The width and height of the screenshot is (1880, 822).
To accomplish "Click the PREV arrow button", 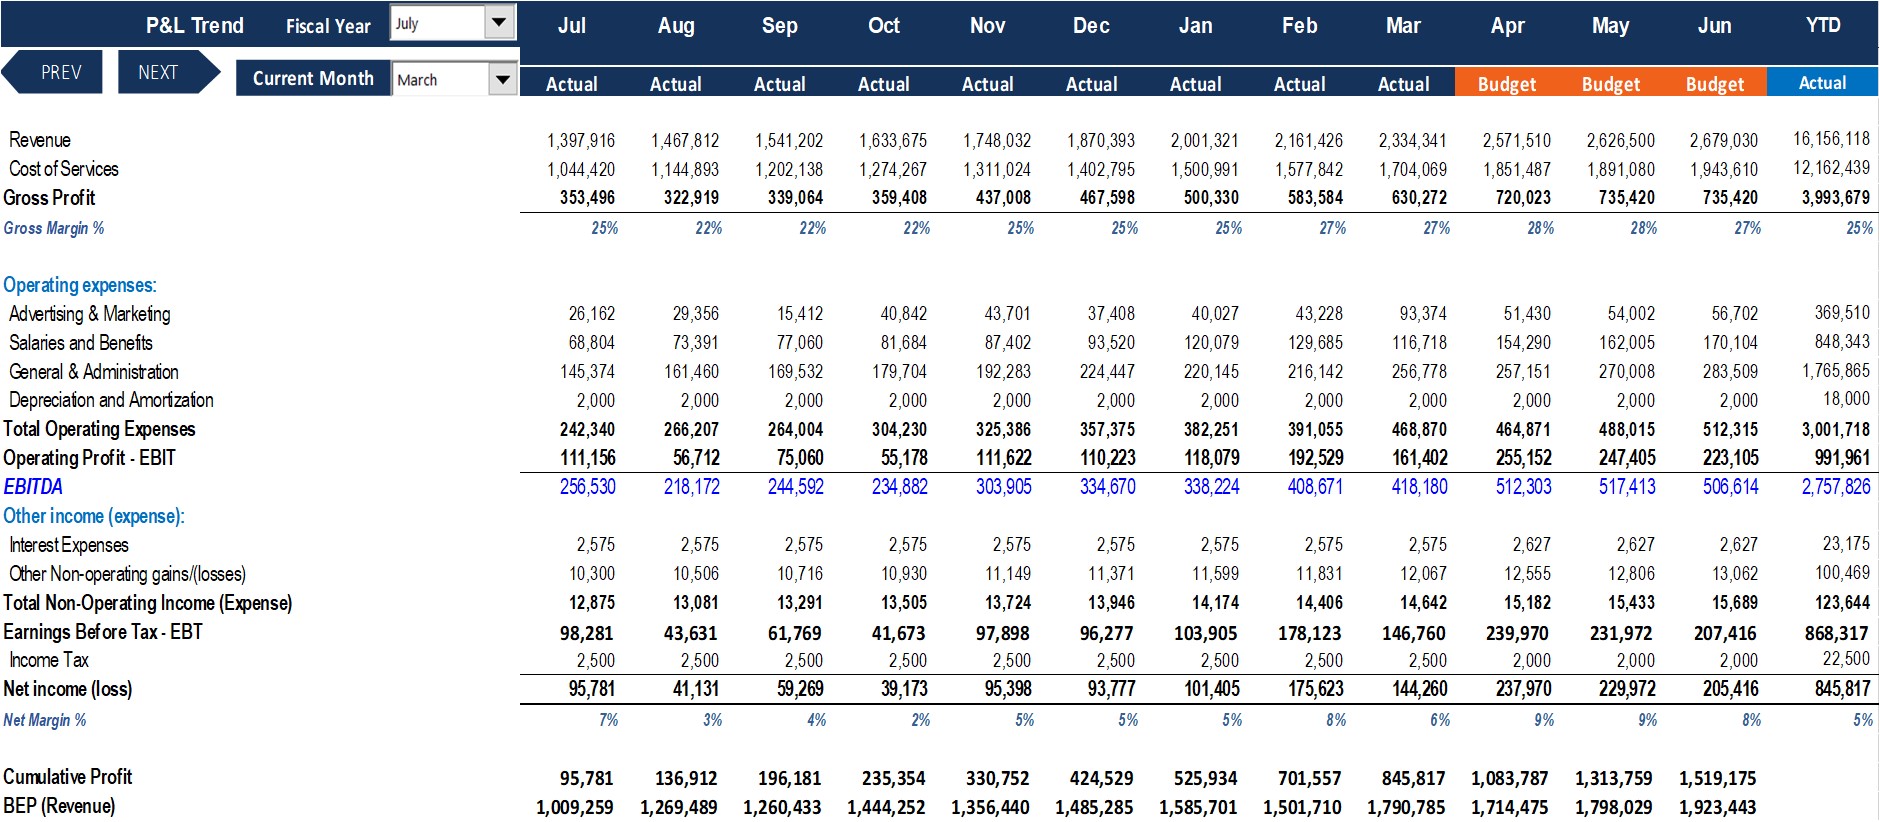I will point(52,72).
